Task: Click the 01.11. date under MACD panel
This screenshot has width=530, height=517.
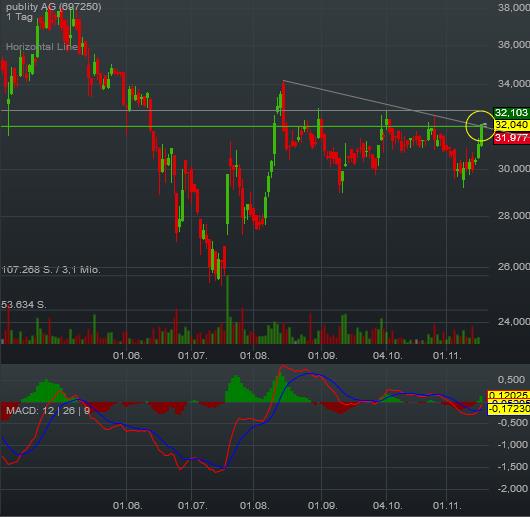Action: [447, 506]
